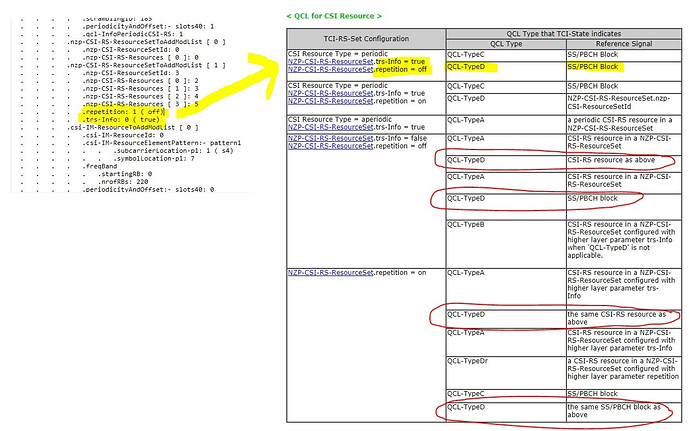Select 'a periodic CSI-RS resource in a NZP-CSI-RS-ResourceSet' cell
The width and height of the screenshot is (690, 431).
[624, 124]
